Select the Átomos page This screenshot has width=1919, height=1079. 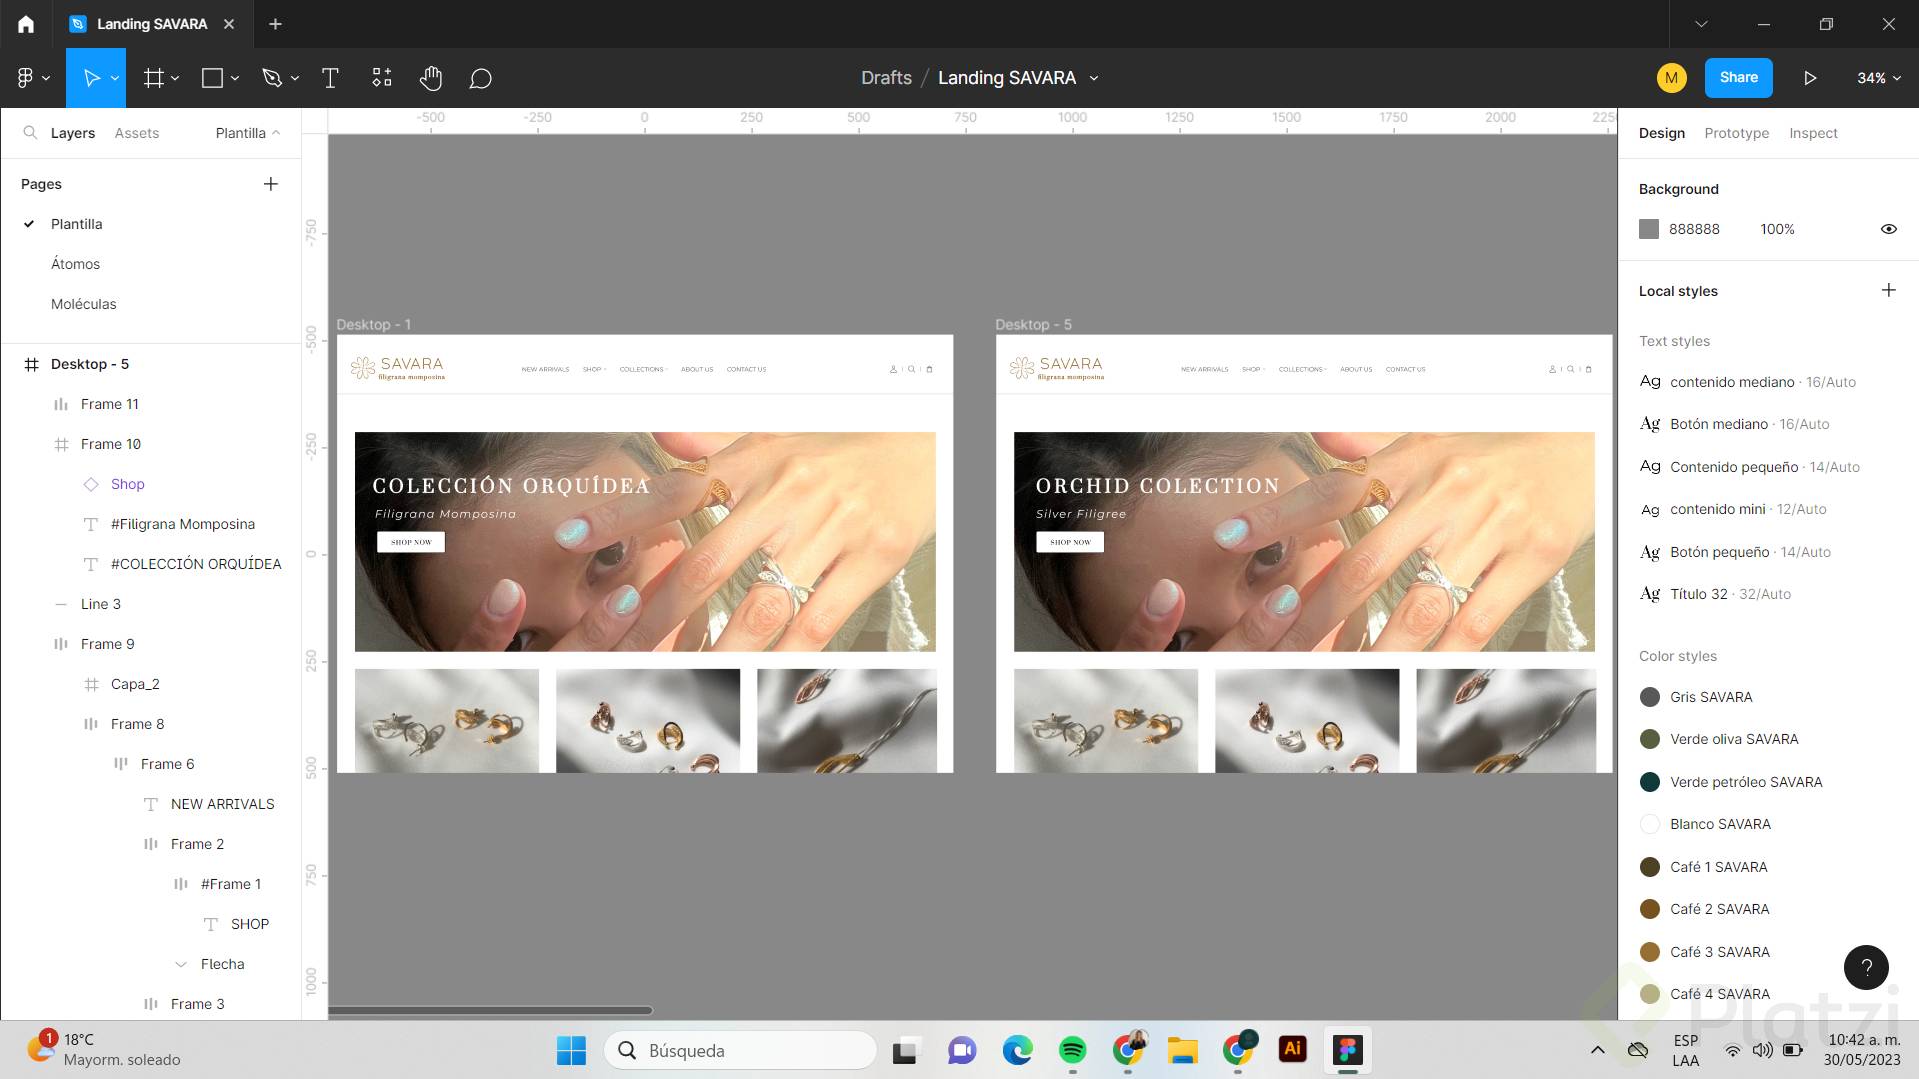[76, 264]
